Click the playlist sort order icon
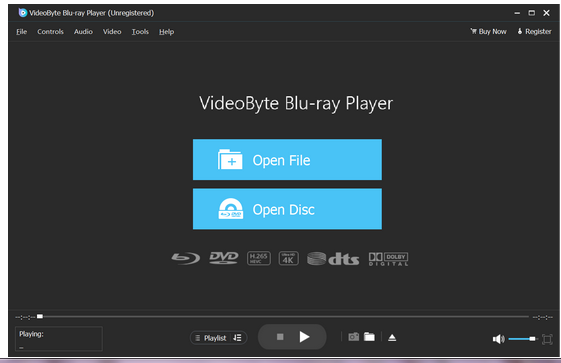Viewport: 561px width, 363px height. click(x=238, y=338)
